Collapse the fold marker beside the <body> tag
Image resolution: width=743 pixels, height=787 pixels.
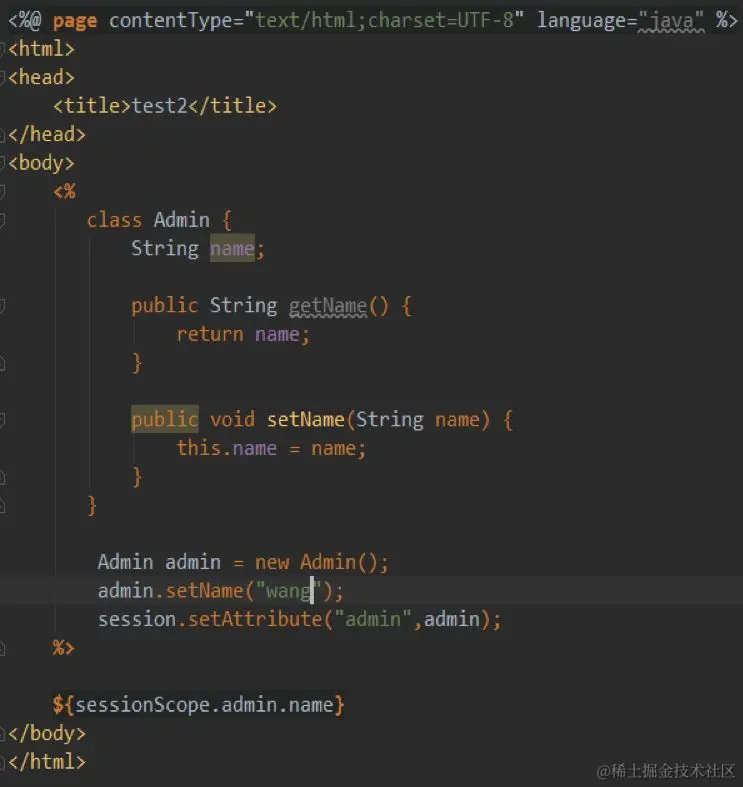point(2,163)
